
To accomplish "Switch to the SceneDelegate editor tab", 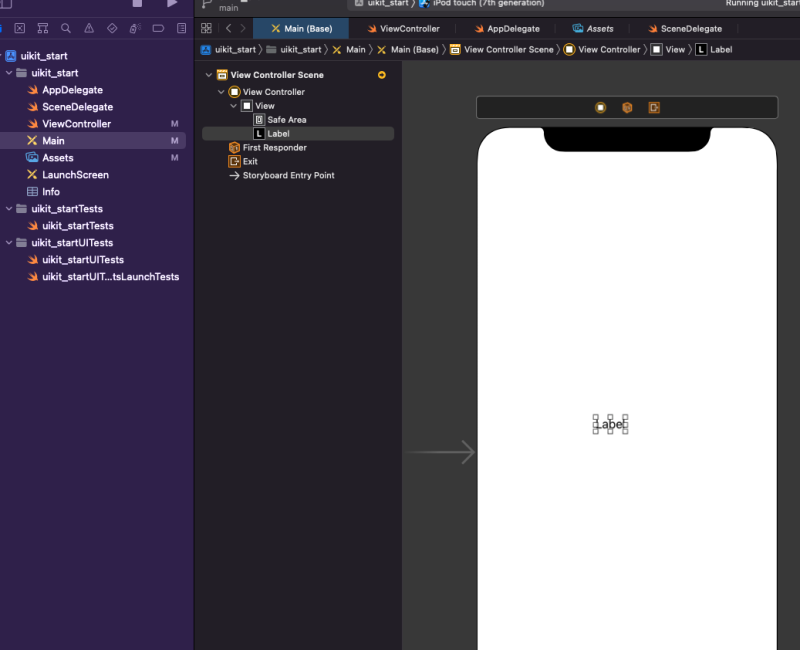I will pyautogui.click(x=684, y=29).
